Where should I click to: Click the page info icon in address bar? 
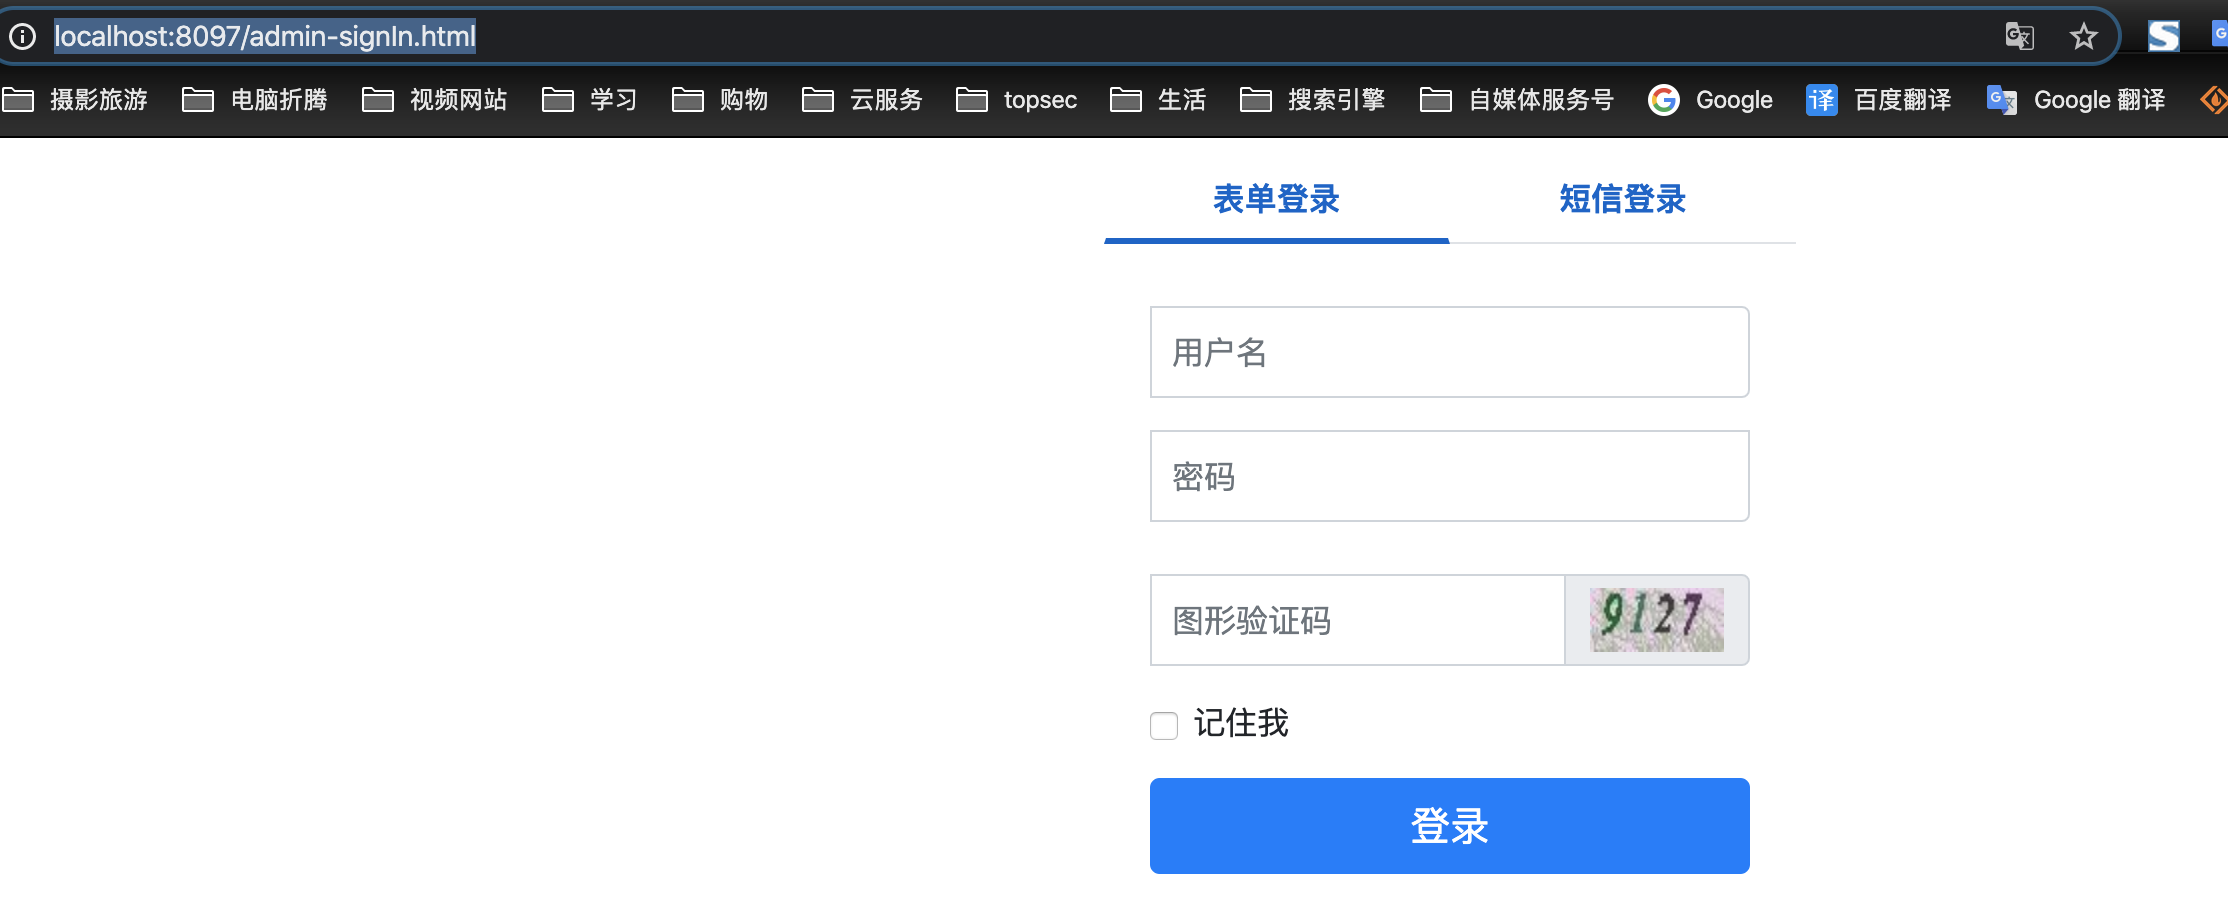tap(22, 37)
